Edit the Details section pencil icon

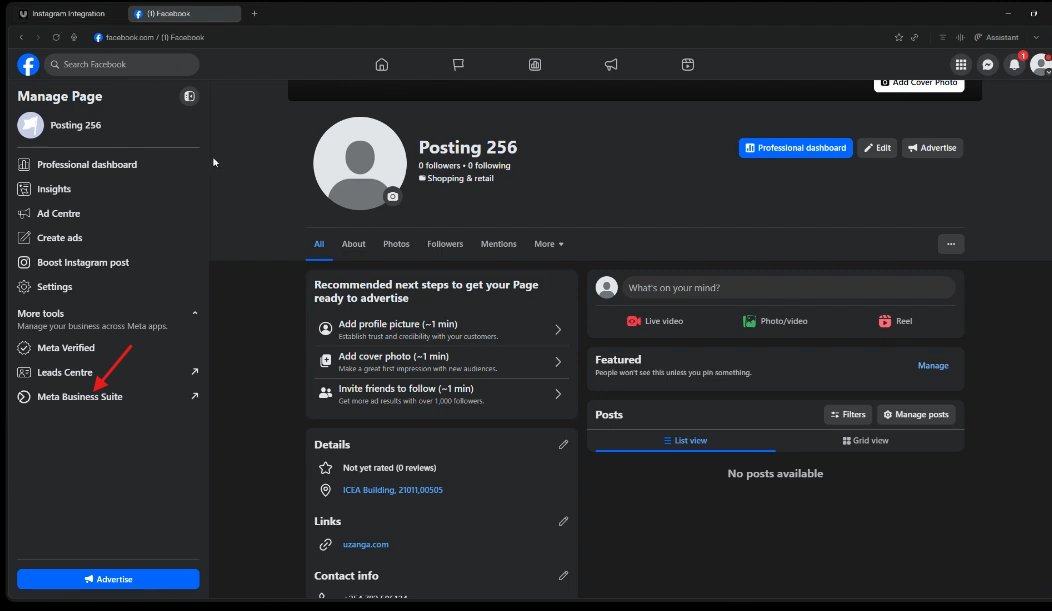[x=564, y=444]
